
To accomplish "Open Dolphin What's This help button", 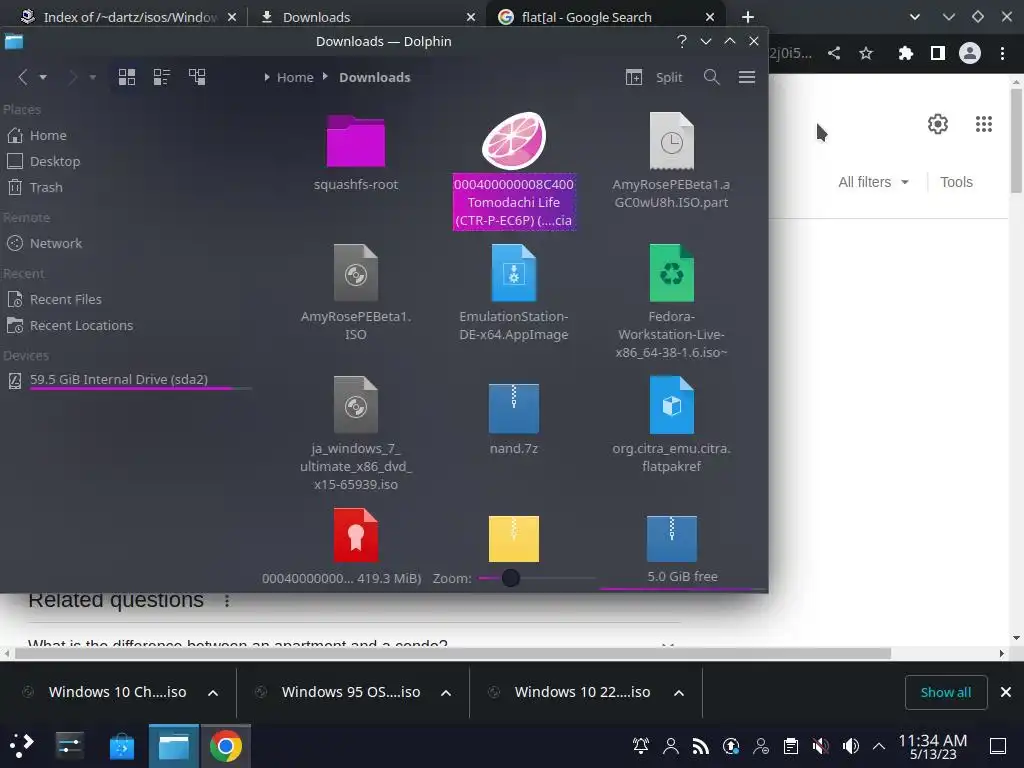I will [x=682, y=41].
